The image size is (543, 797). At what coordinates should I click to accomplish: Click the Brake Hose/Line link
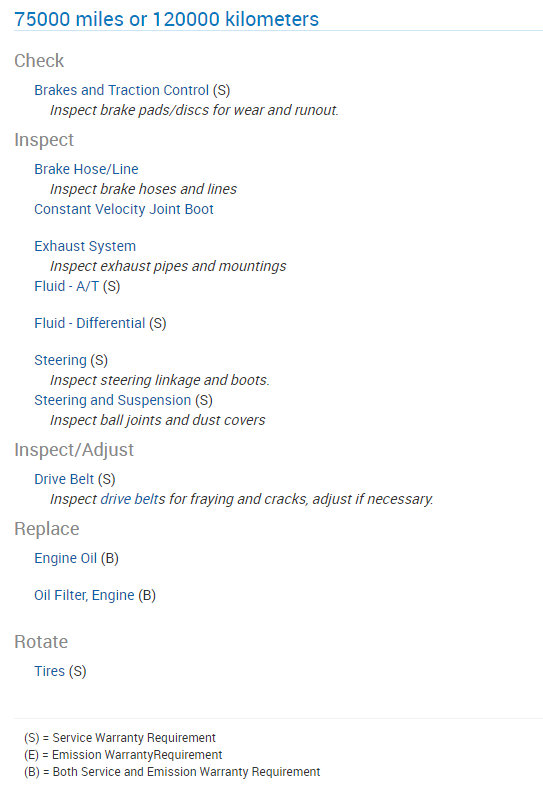coord(86,169)
